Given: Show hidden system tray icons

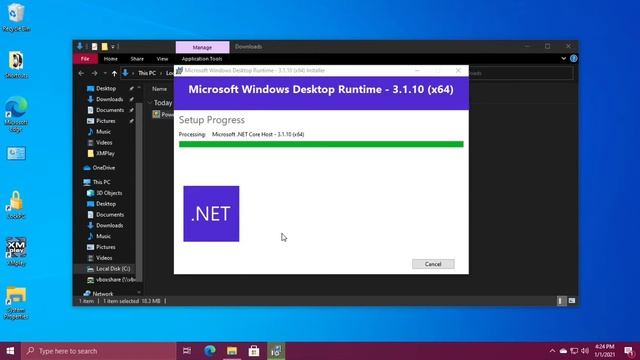Looking at the screenshot, I should [x=552, y=351].
